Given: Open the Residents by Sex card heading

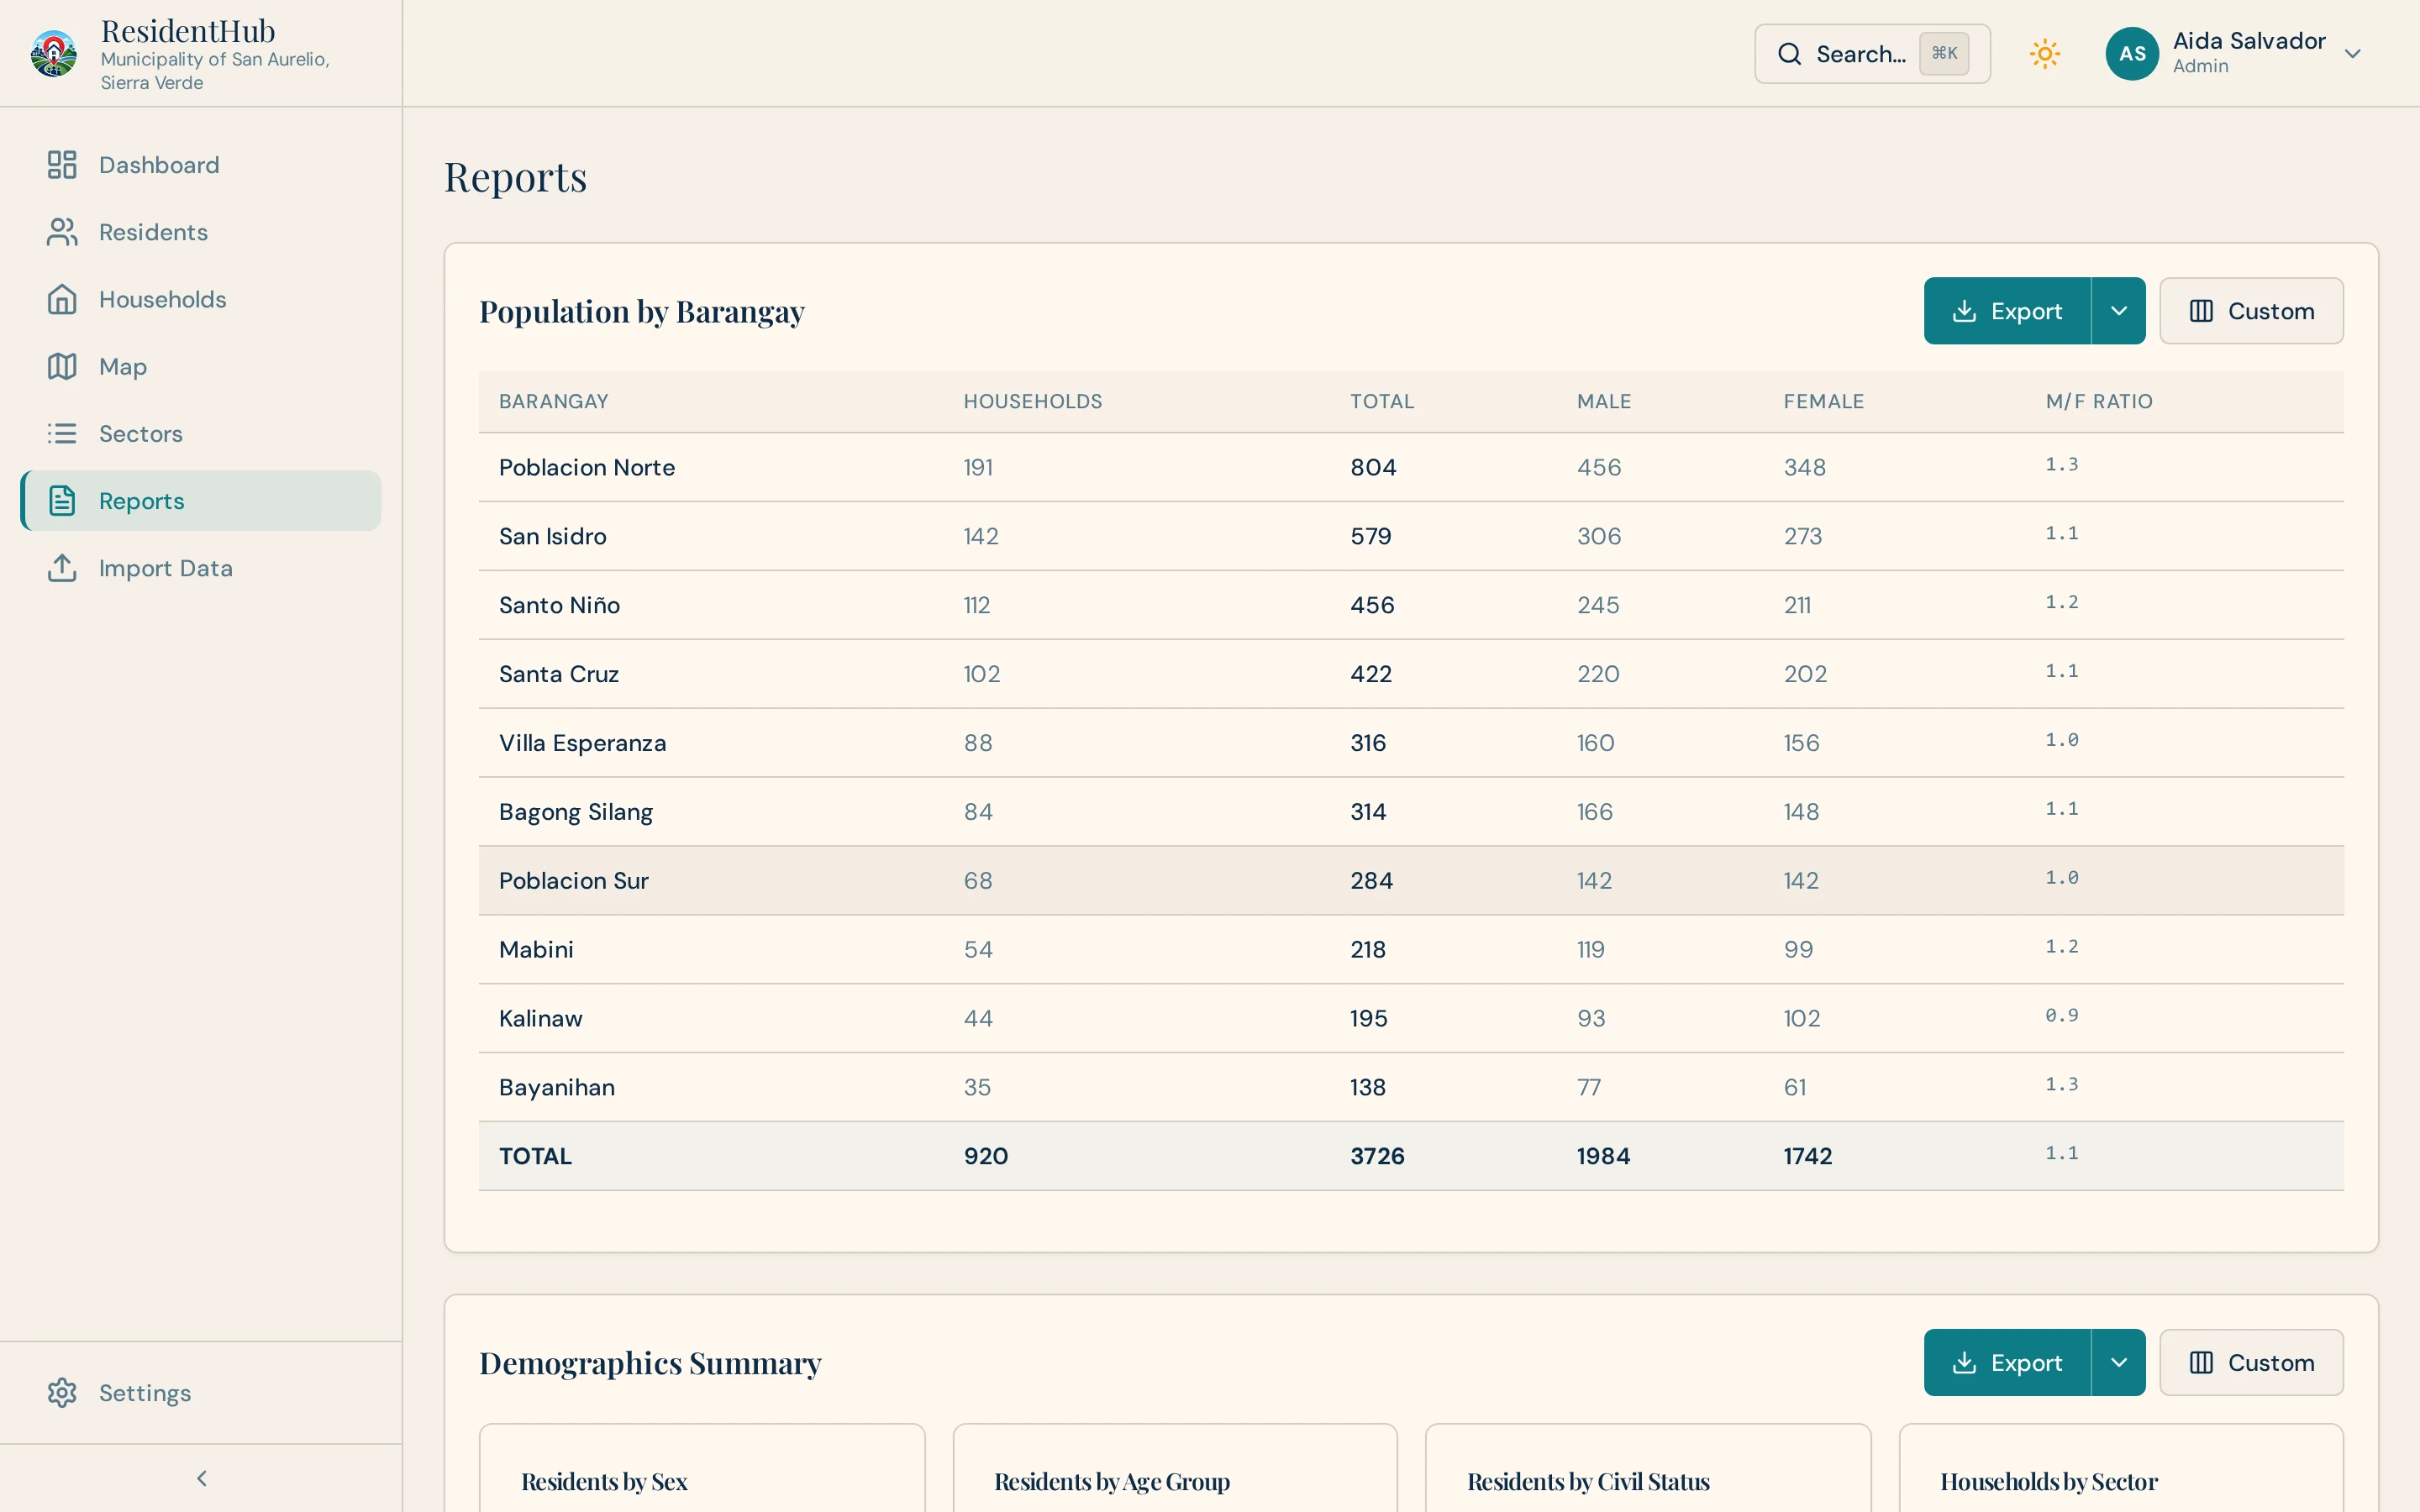Looking at the screenshot, I should tap(604, 1481).
